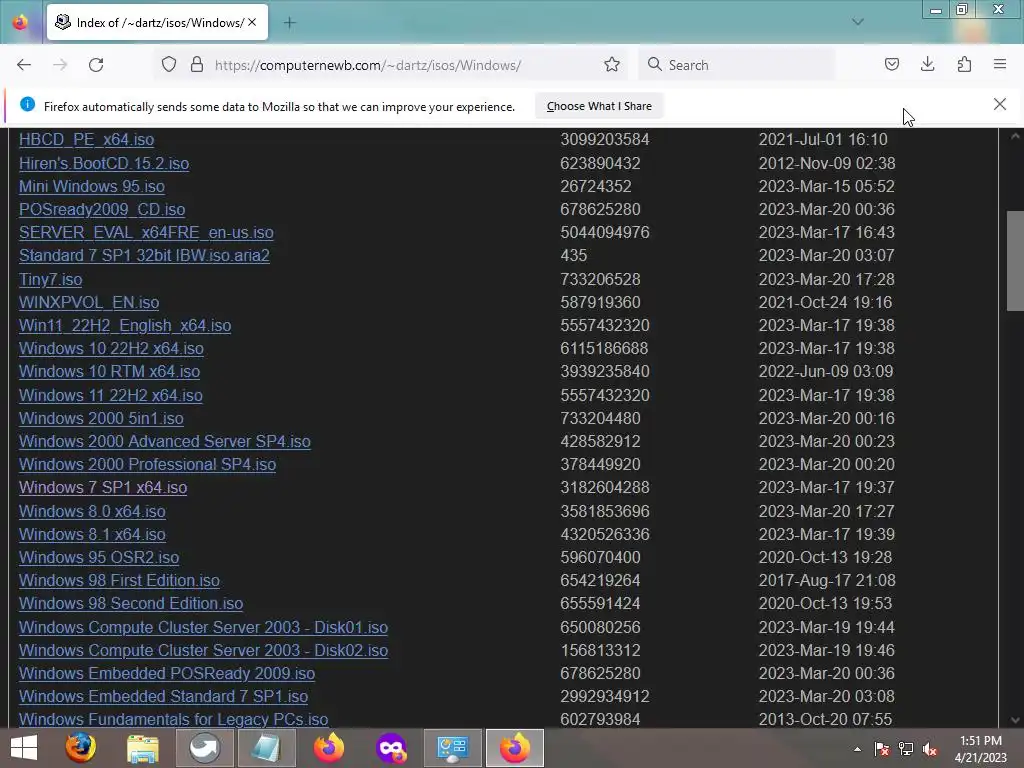Go back to the previous page
The width and height of the screenshot is (1024, 768).
click(24, 65)
